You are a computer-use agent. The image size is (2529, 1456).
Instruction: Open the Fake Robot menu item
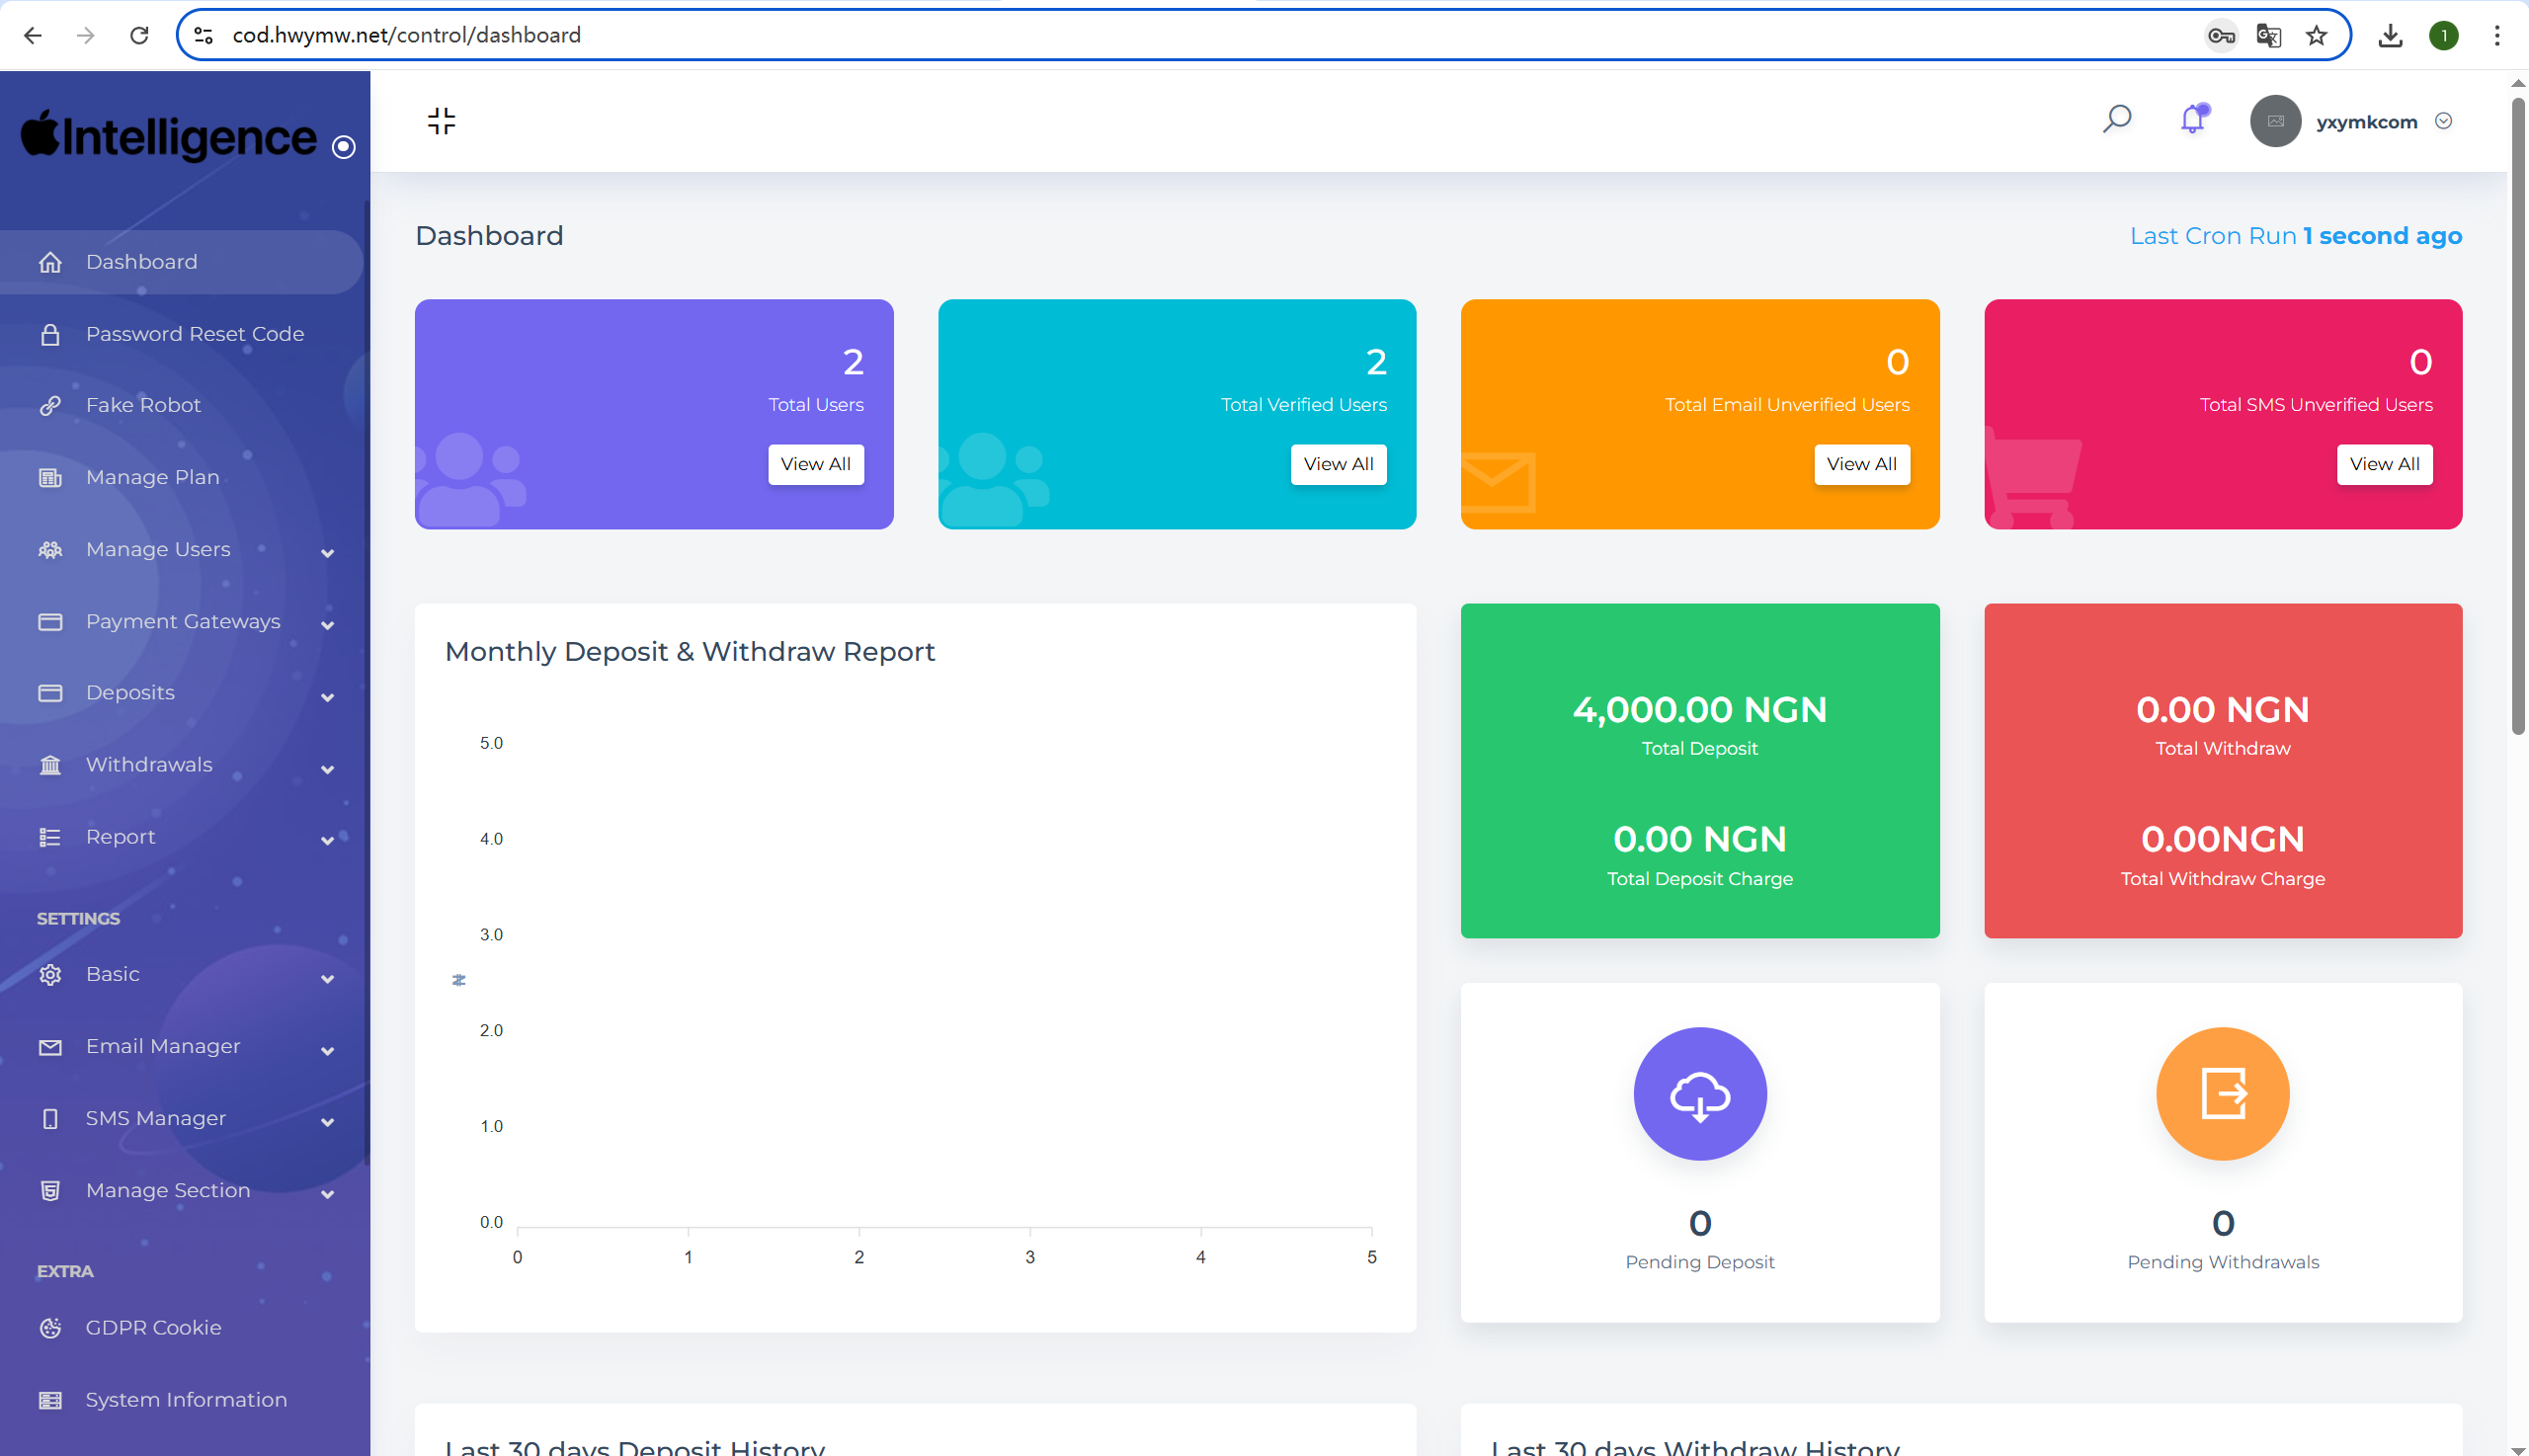pos(143,405)
